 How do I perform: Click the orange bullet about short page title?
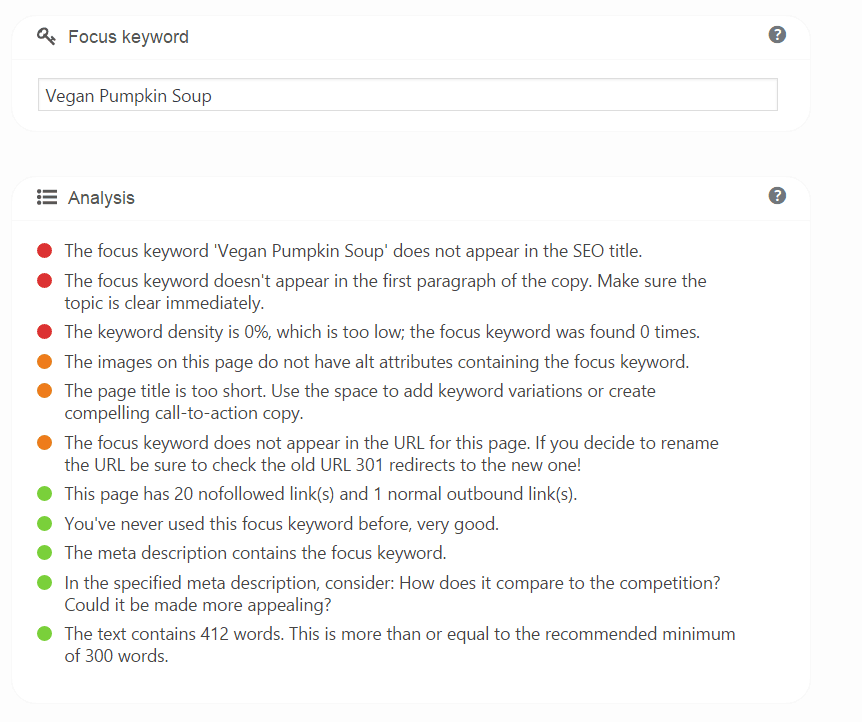click(x=44, y=391)
